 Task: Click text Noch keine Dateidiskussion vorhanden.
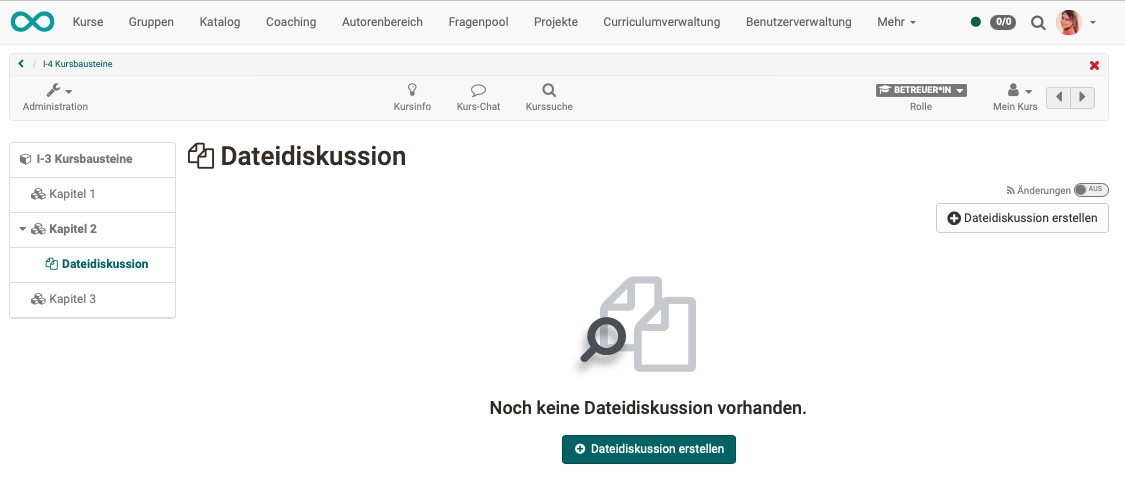[648, 408]
